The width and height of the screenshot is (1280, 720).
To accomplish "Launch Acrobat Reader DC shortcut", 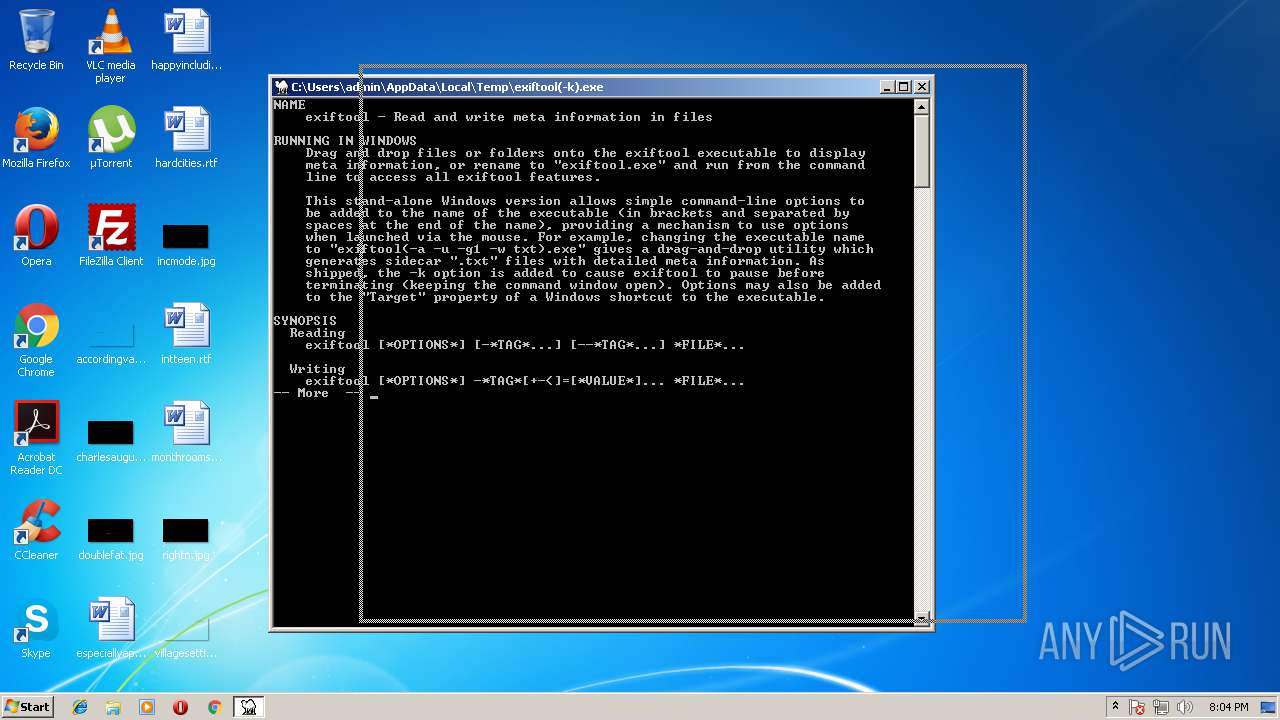I will point(36,438).
